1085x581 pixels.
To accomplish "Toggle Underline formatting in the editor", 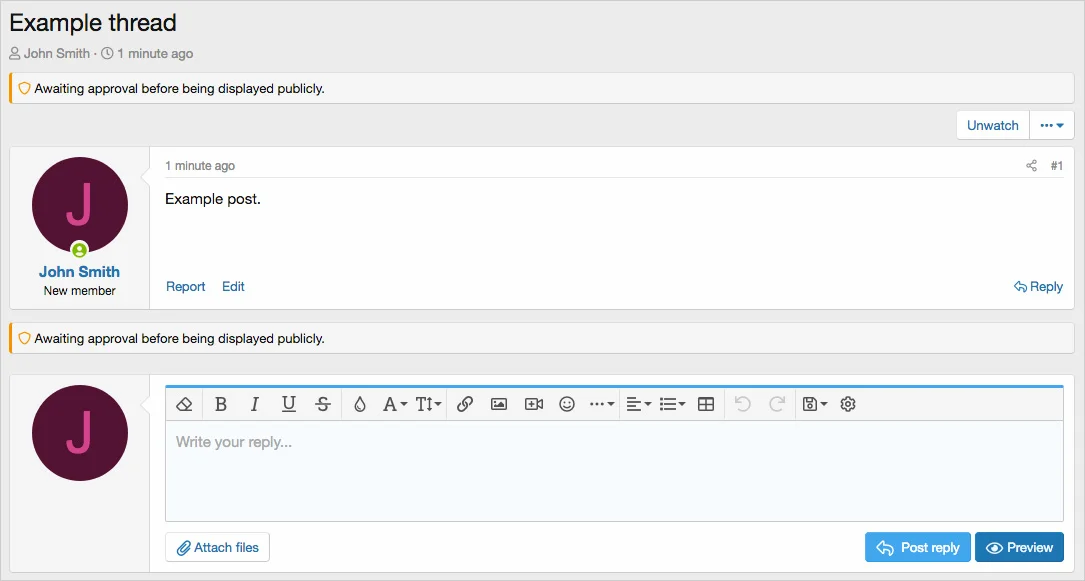I will click(289, 404).
